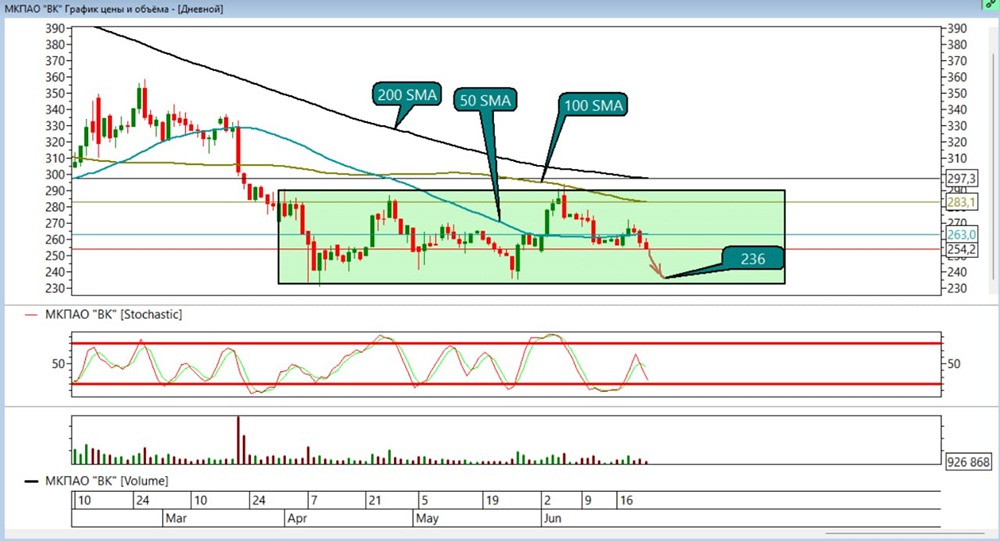The width and height of the screenshot is (1000, 541).
Task: Click the date label '19' on the time axis
Action: tap(492, 500)
